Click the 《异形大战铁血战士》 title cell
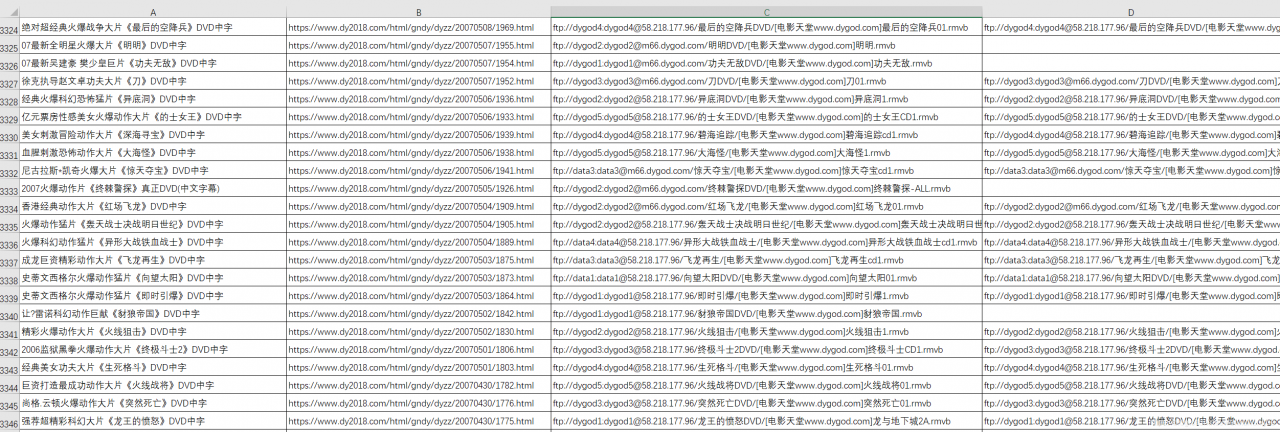Viewport: 1280px width, 432px height. tap(152, 243)
